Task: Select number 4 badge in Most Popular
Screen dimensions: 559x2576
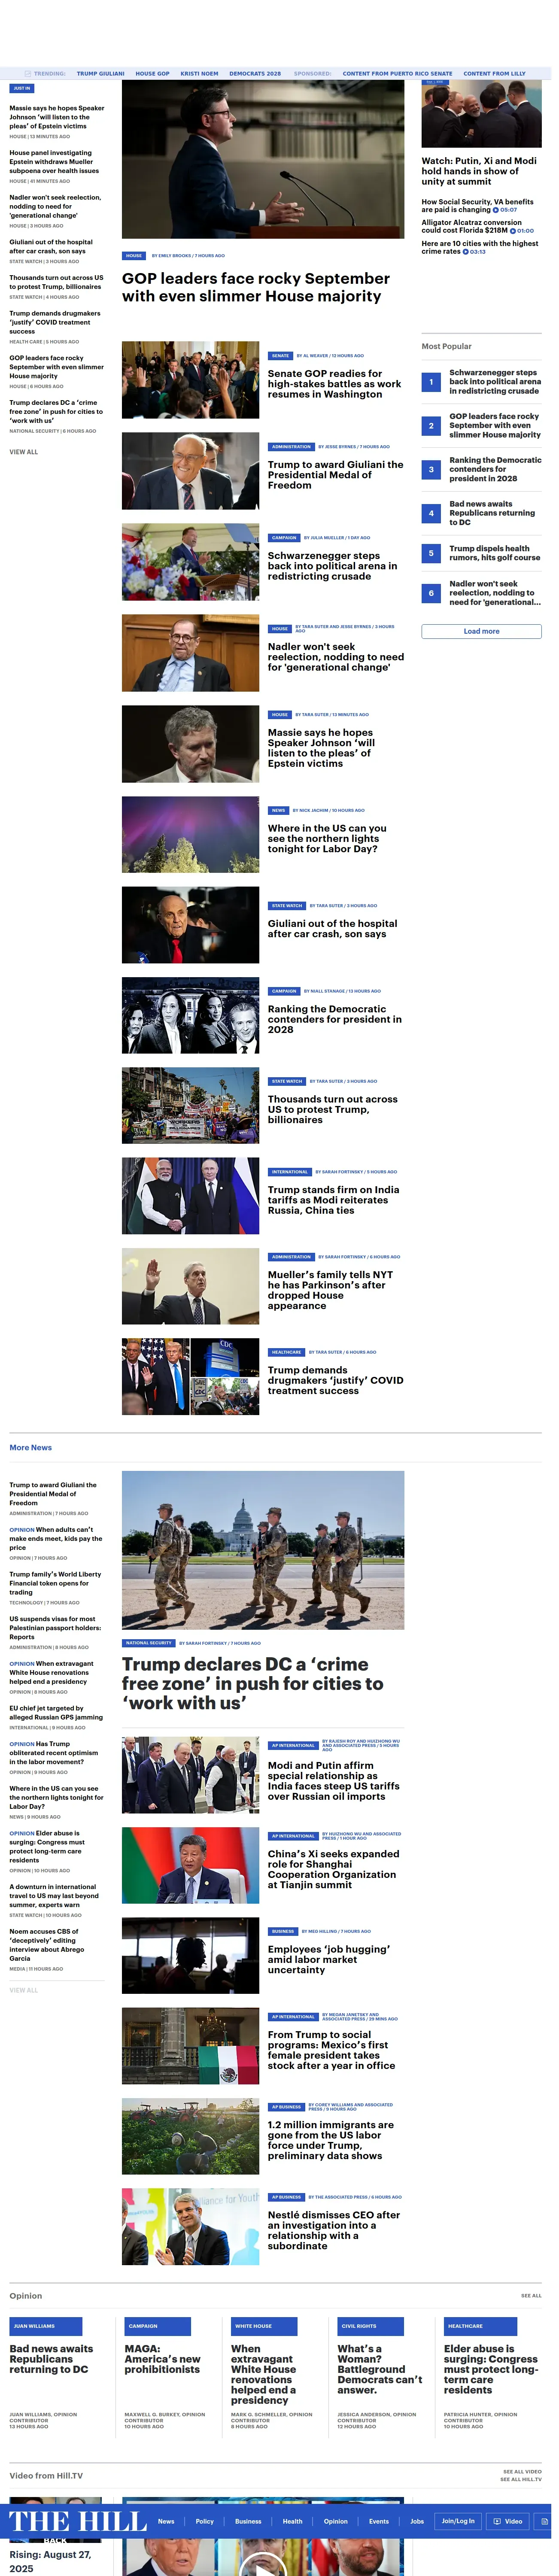Action: [431, 513]
